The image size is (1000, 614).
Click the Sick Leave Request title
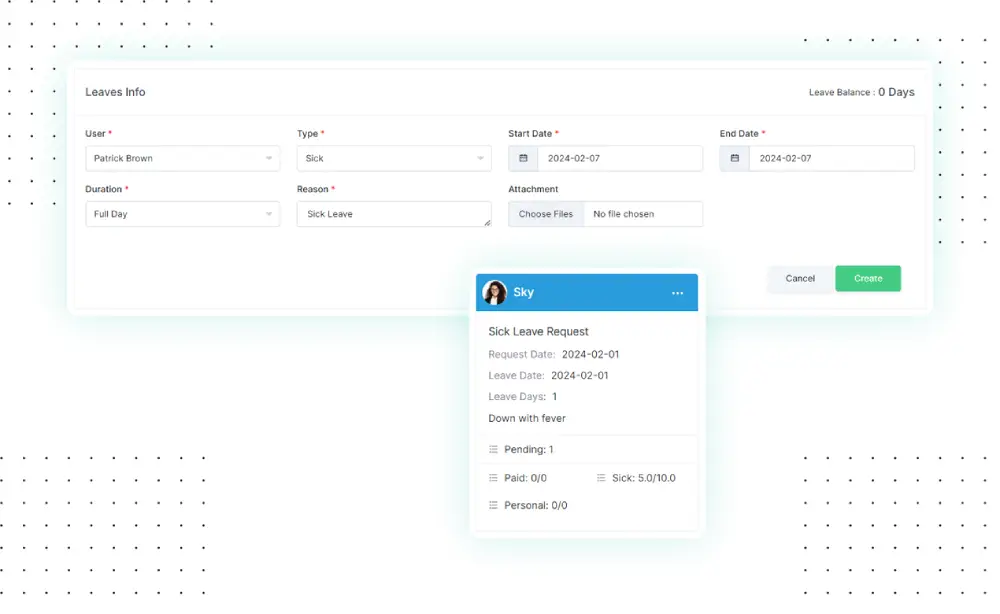(x=538, y=331)
